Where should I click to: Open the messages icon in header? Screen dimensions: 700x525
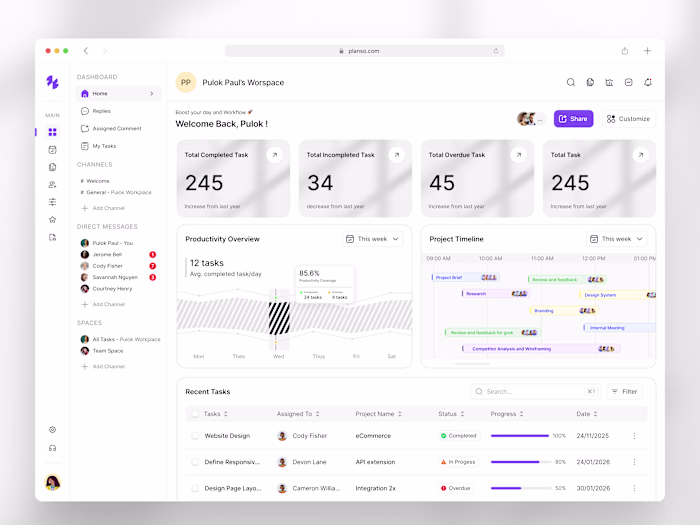coord(590,82)
